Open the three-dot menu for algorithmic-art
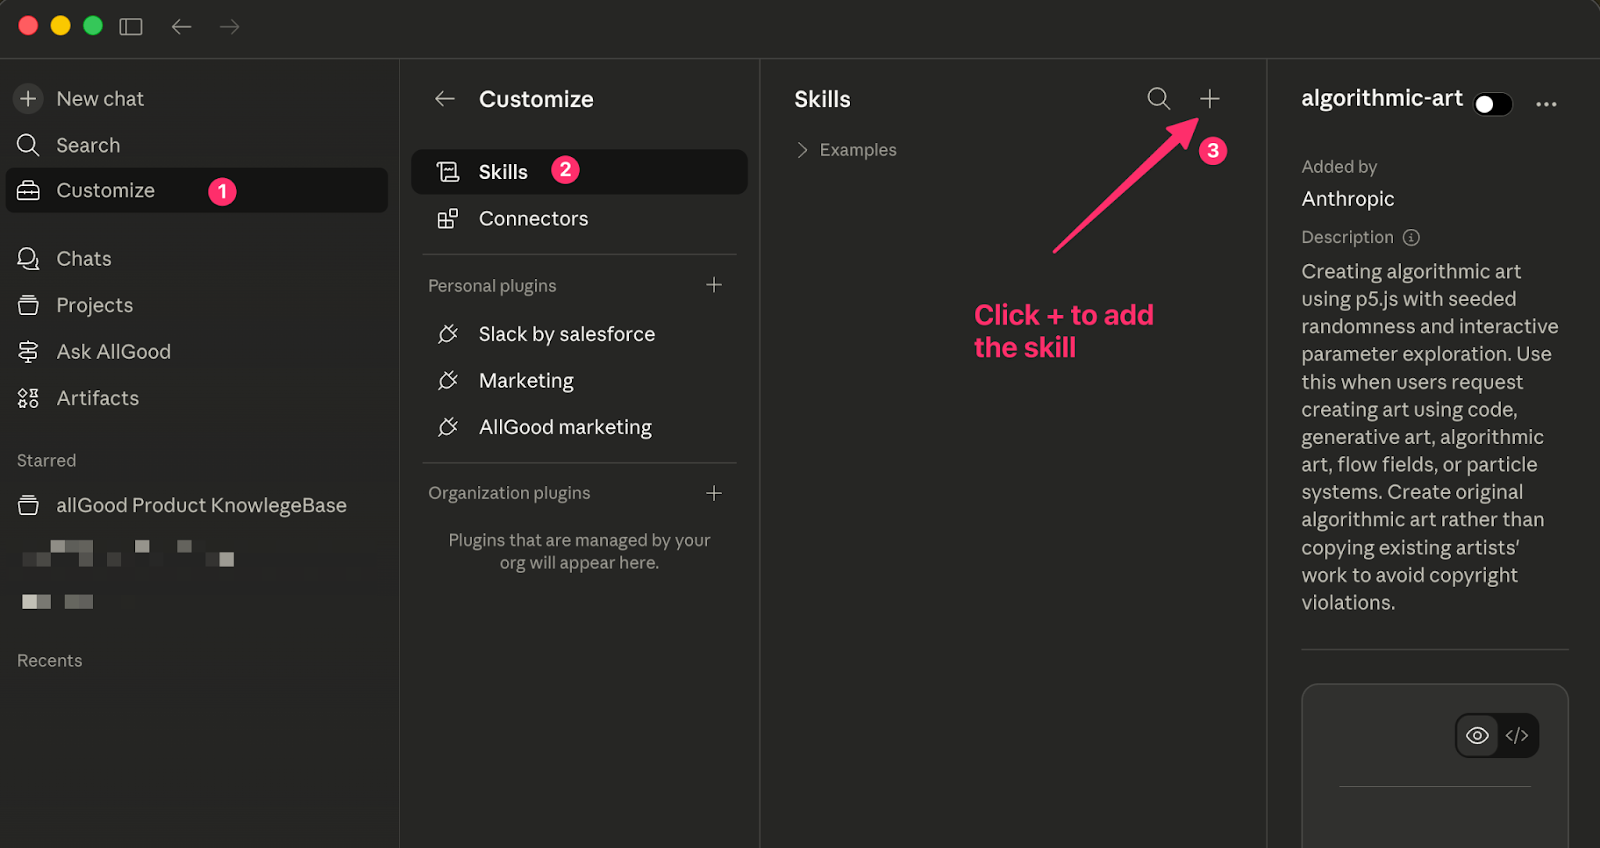Viewport: 1600px width, 848px height. (x=1546, y=104)
